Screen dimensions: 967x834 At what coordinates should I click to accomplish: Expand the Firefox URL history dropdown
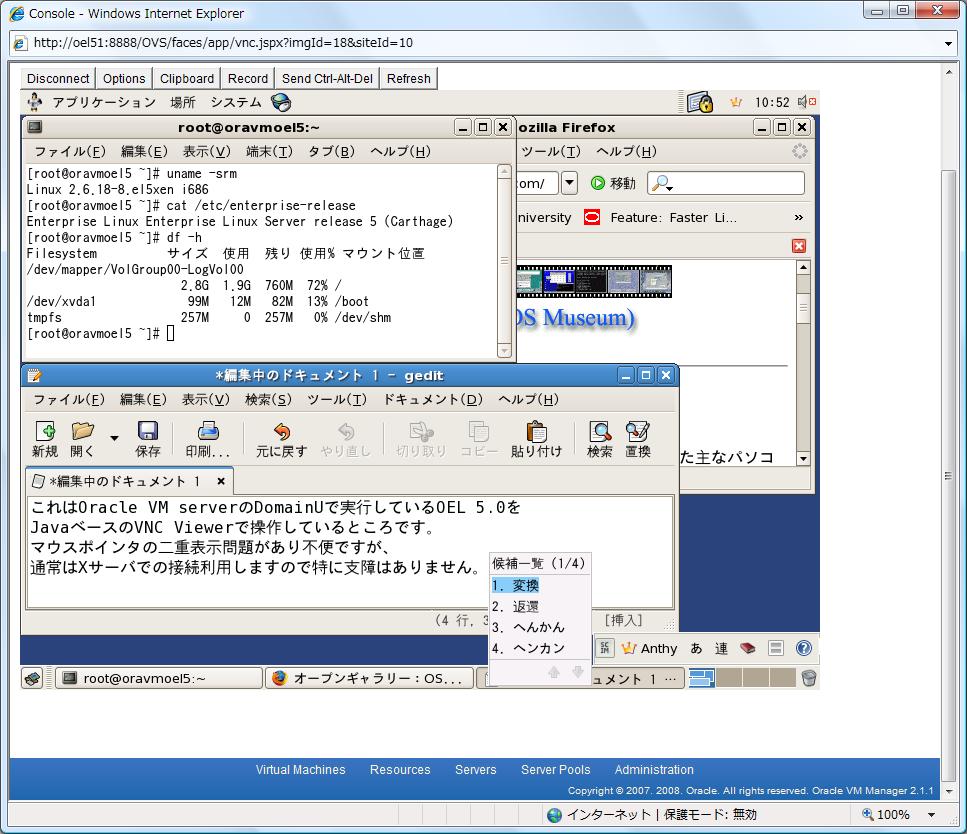[569, 183]
